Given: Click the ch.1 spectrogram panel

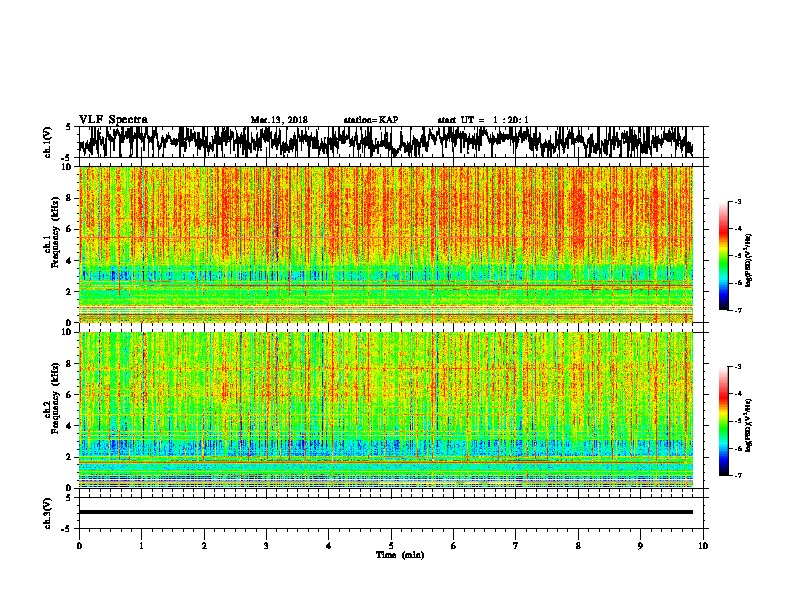Looking at the screenshot, I should point(386,244).
